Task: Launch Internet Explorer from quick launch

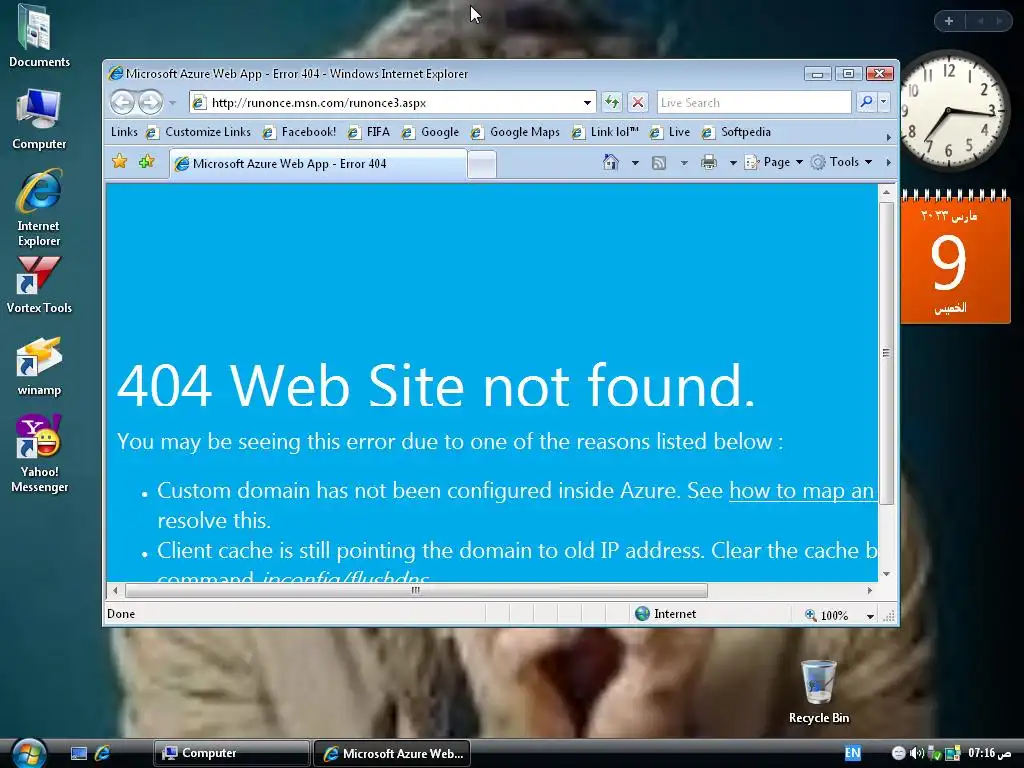Action: [x=103, y=753]
